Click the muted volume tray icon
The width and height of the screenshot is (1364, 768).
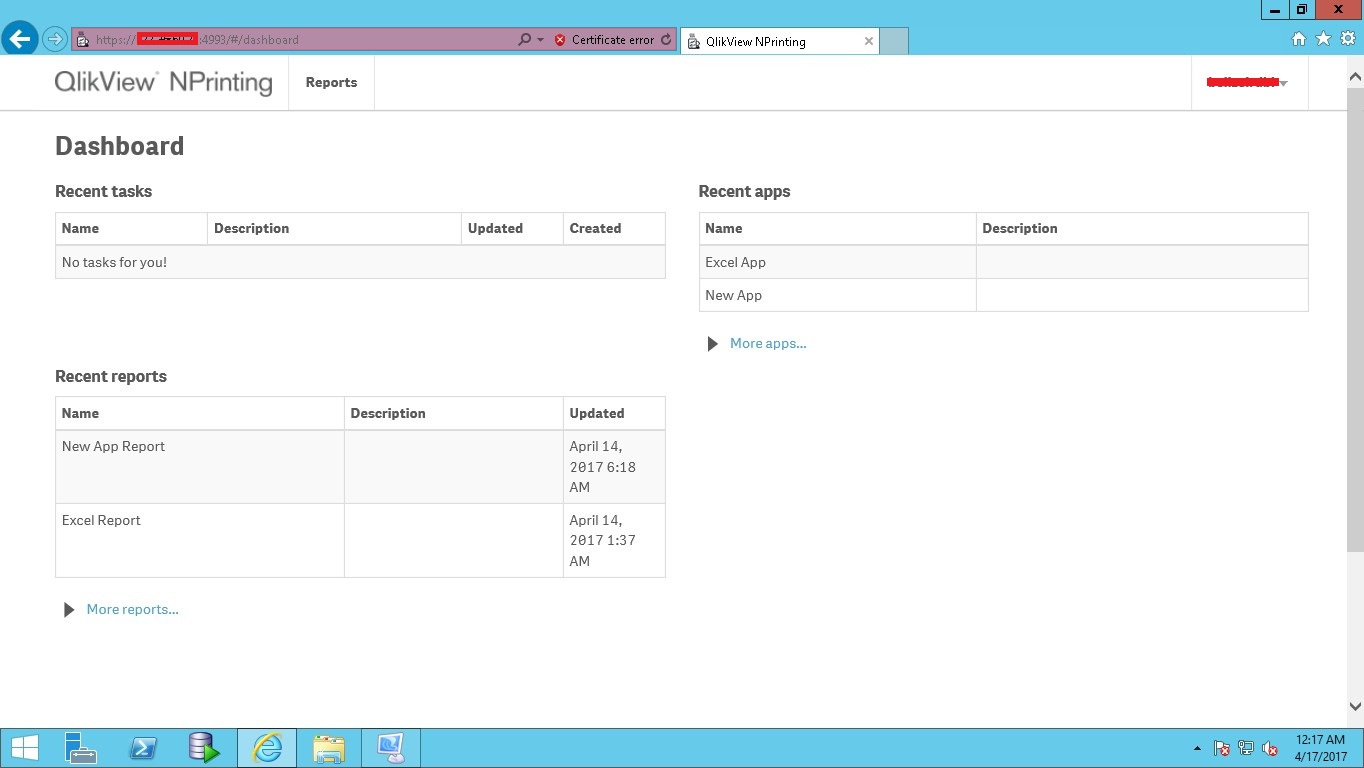(1270, 748)
